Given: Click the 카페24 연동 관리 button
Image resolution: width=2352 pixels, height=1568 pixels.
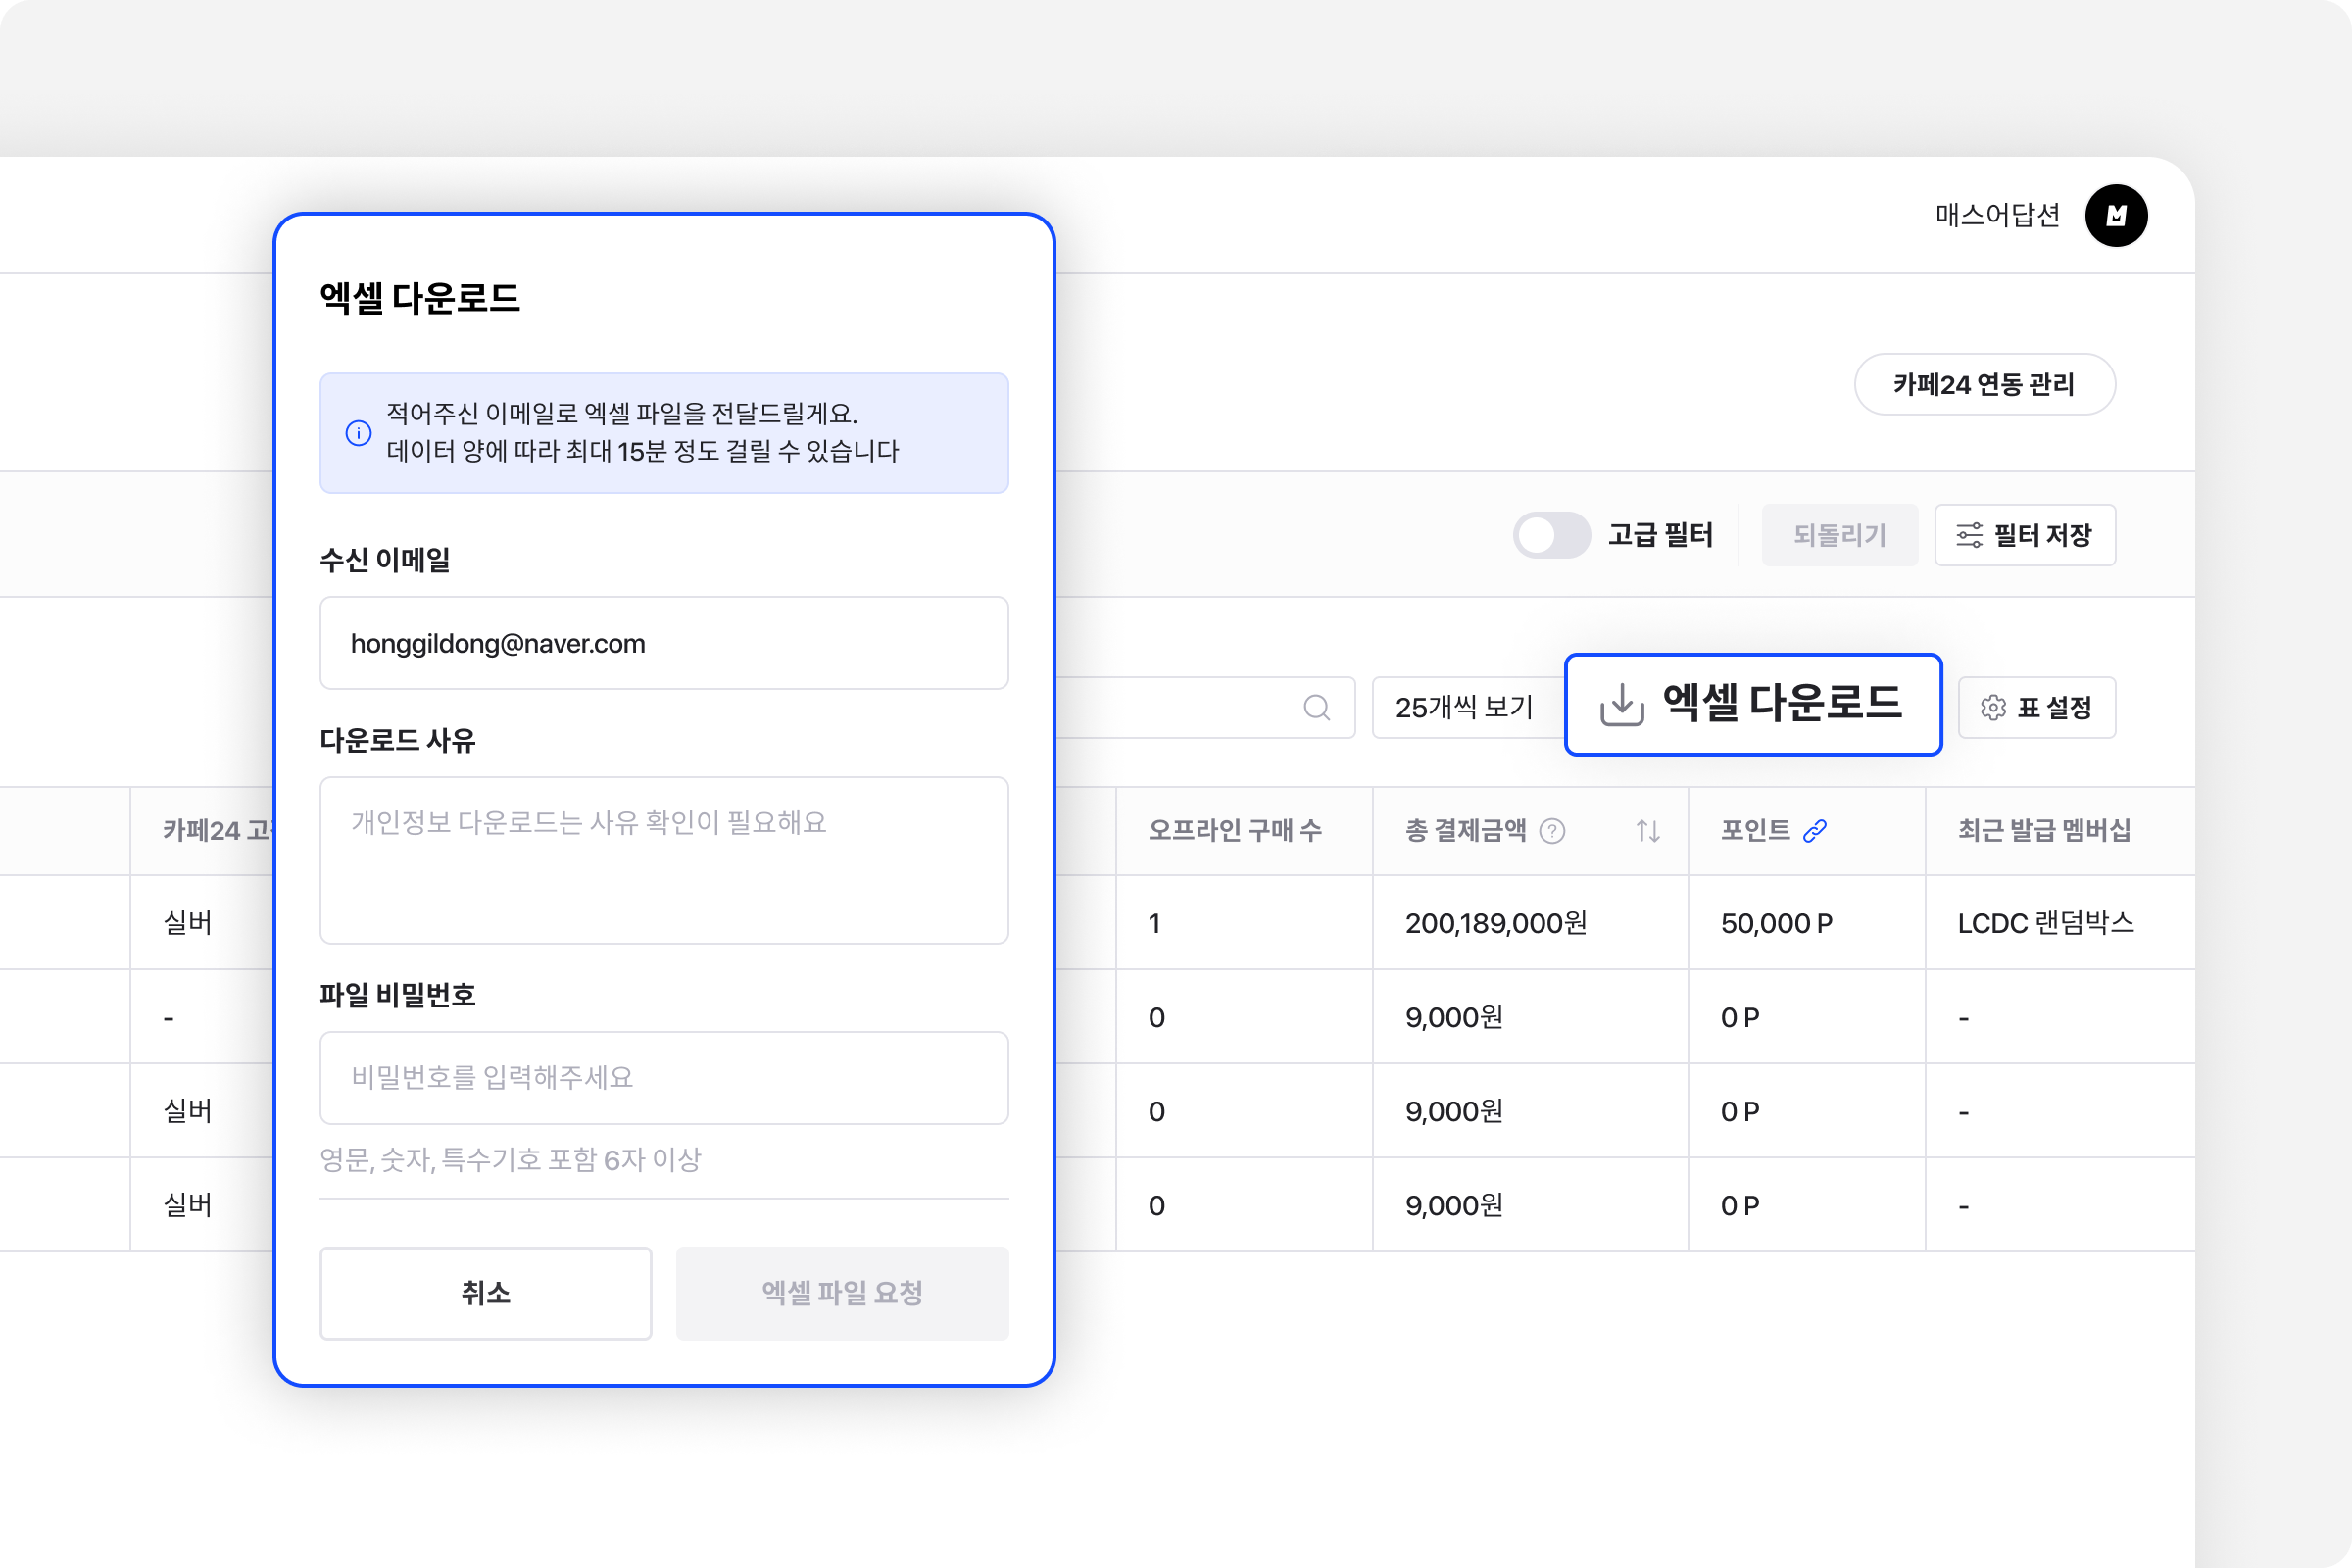Looking at the screenshot, I should click(x=1984, y=384).
